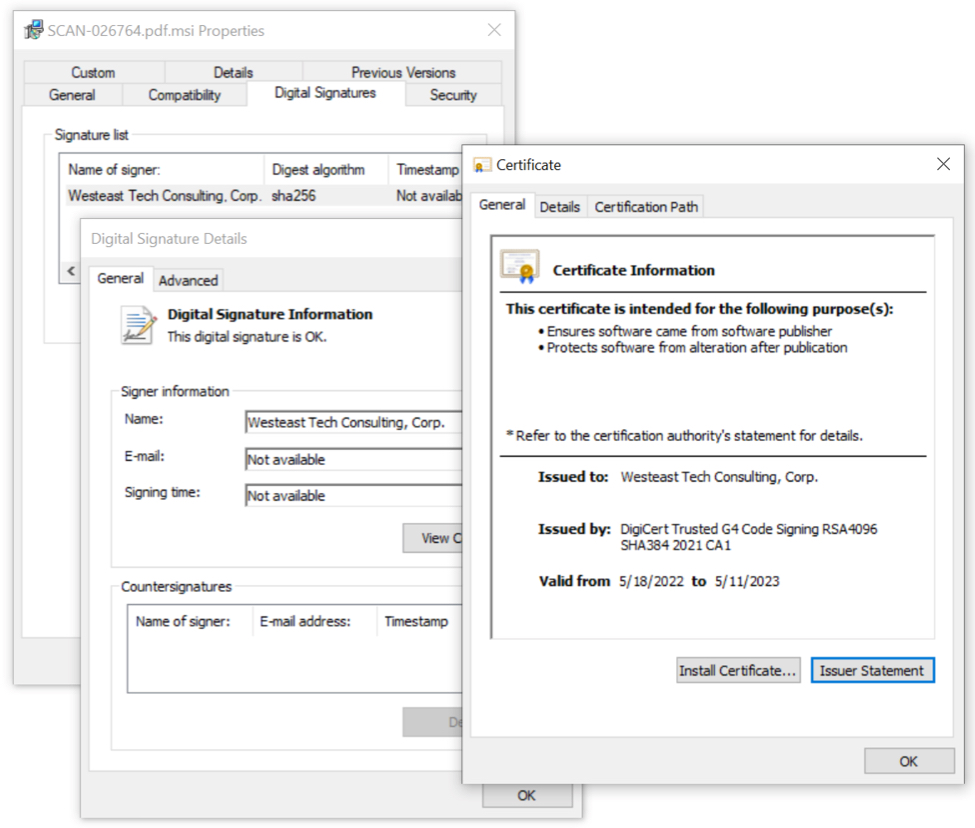Click the signer Name field with Westeast Tech Consulting
The height and width of the screenshot is (828, 975).
point(353,423)
